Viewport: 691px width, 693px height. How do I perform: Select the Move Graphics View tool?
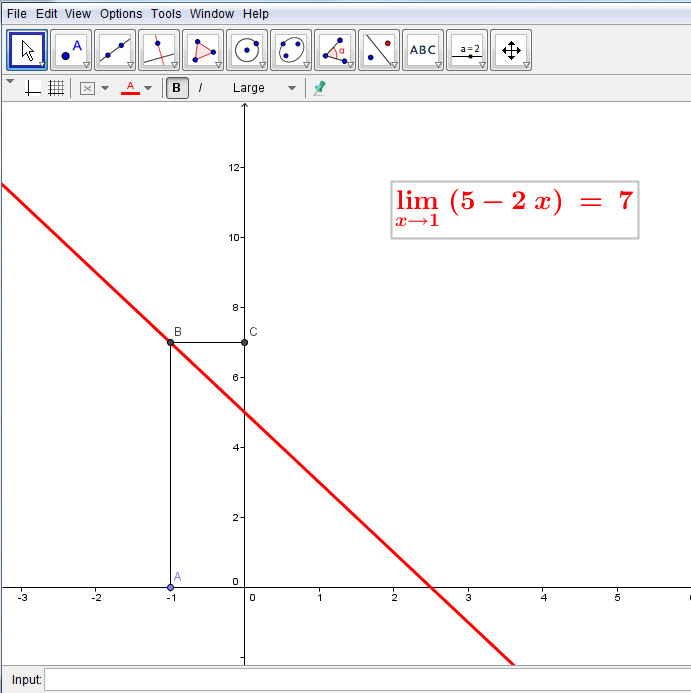[x=511, y=50]
